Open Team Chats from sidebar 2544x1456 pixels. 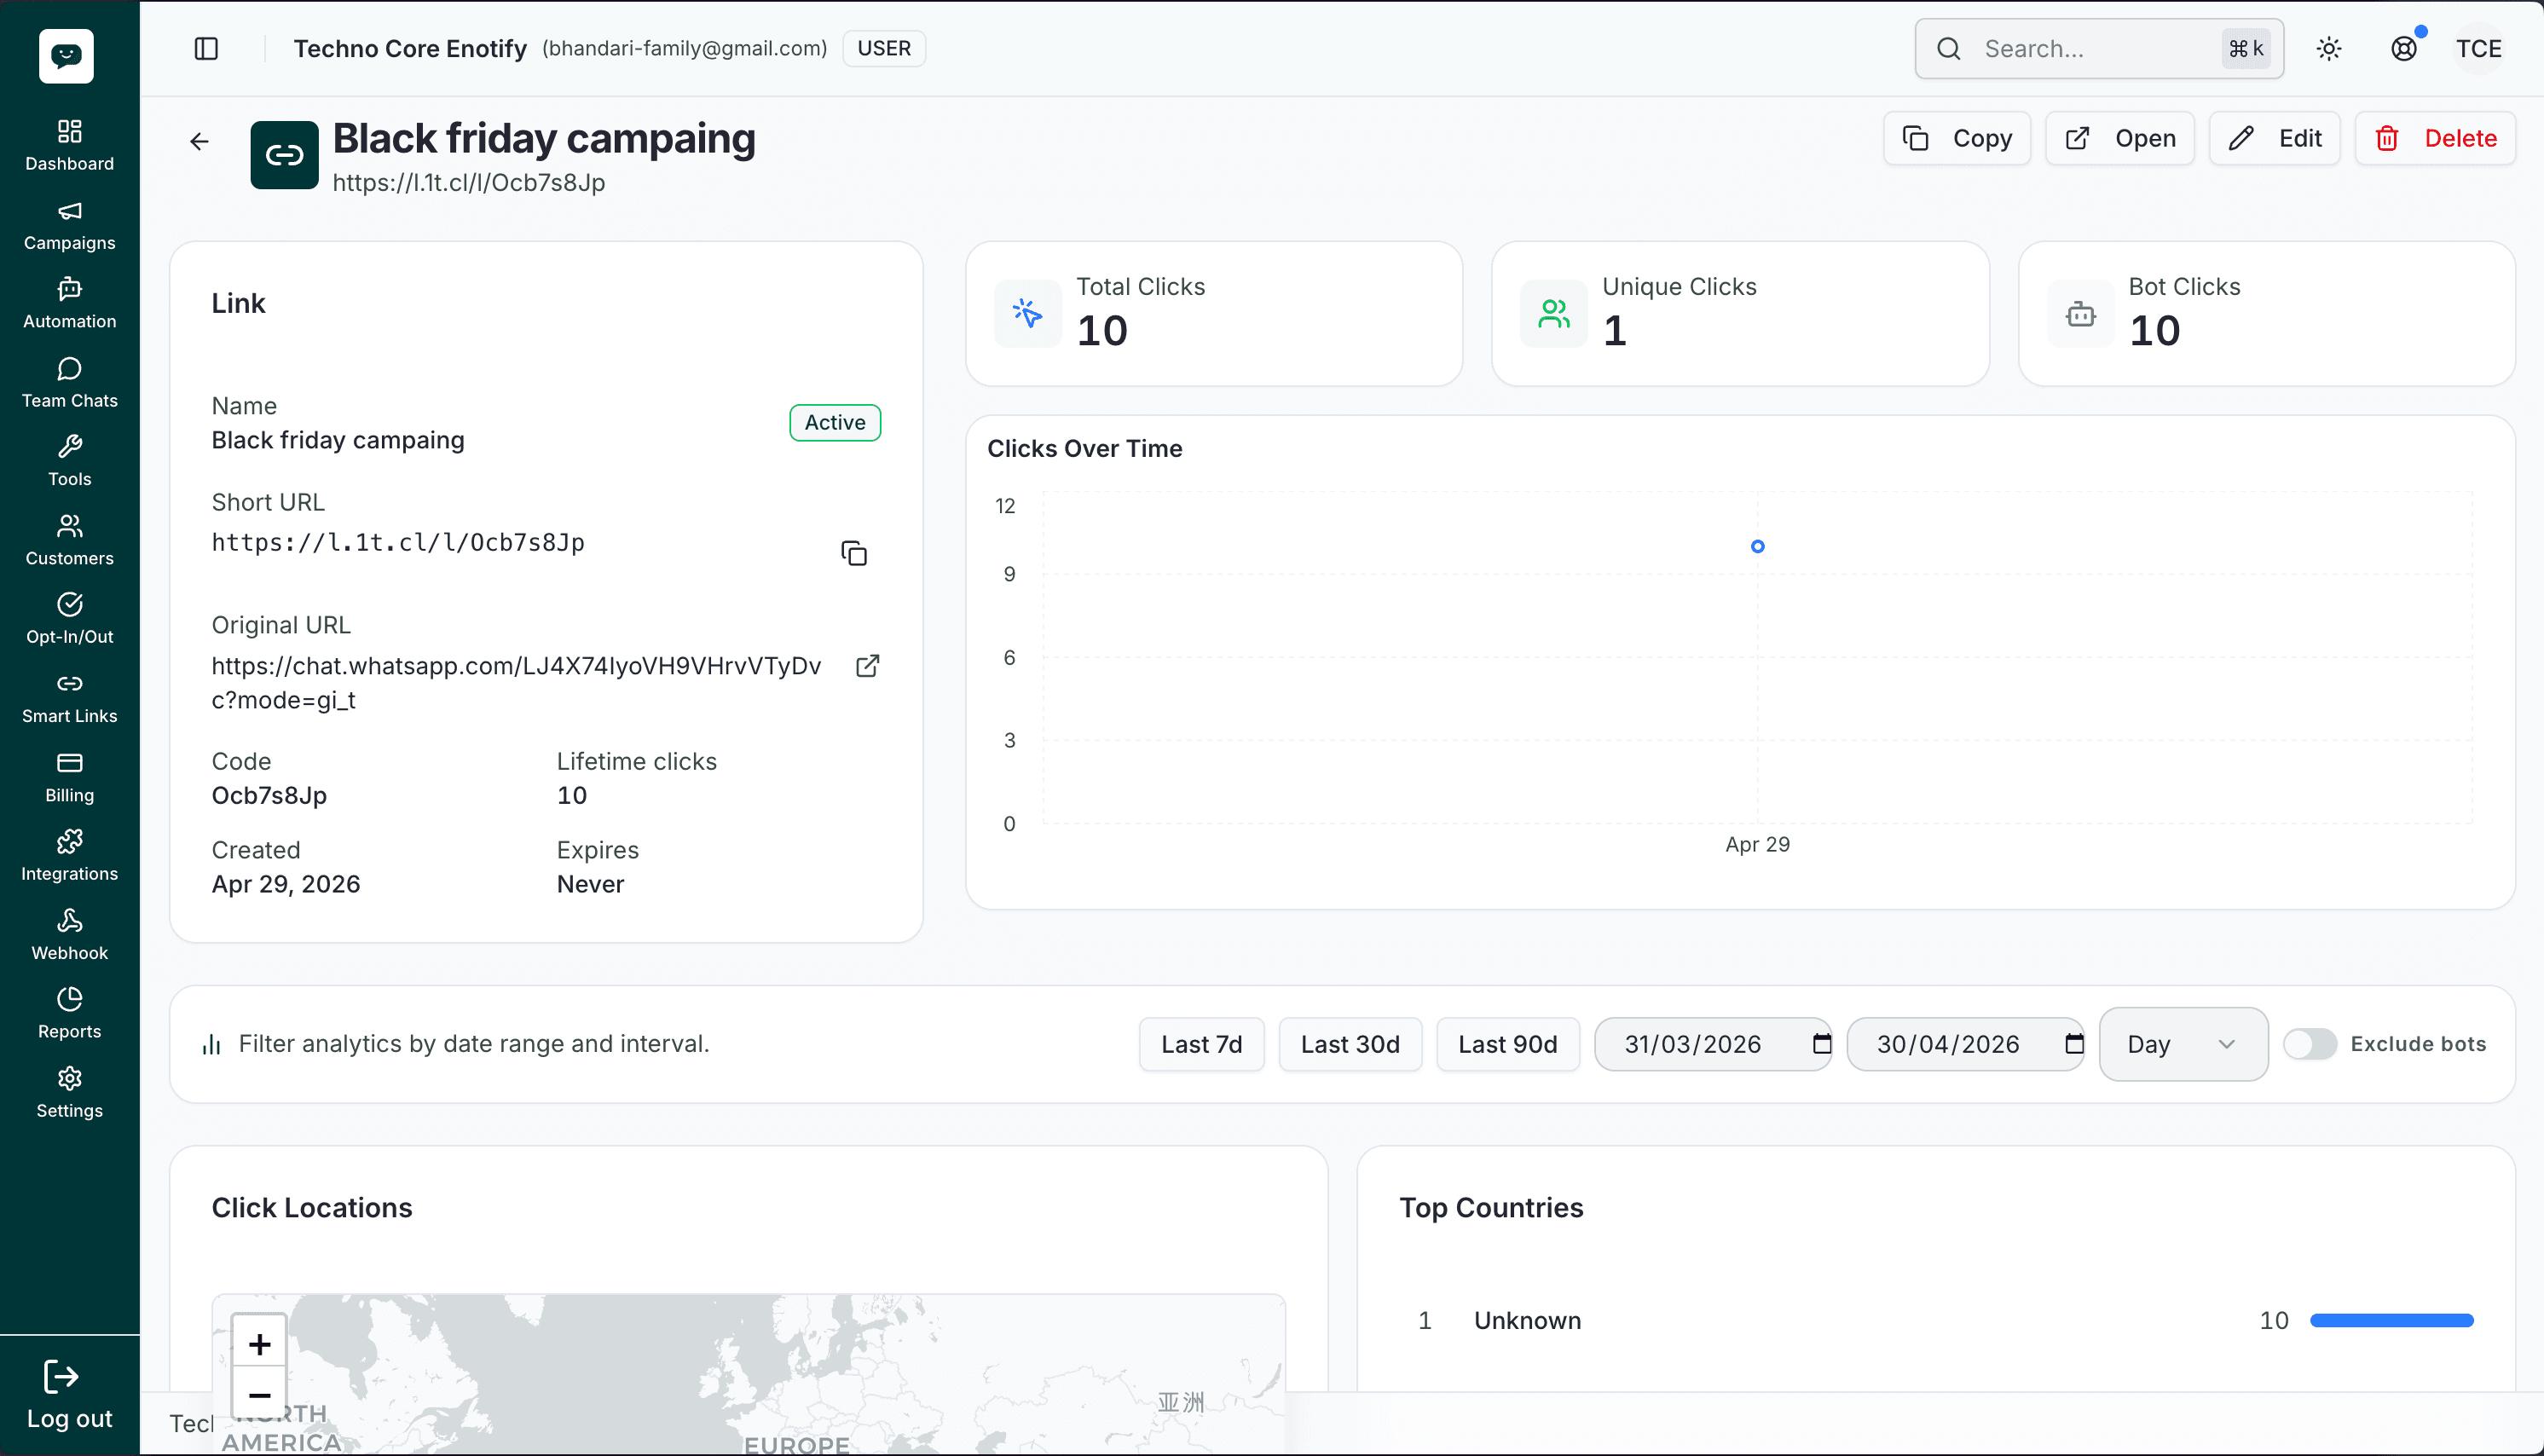[x=69, y=382]
